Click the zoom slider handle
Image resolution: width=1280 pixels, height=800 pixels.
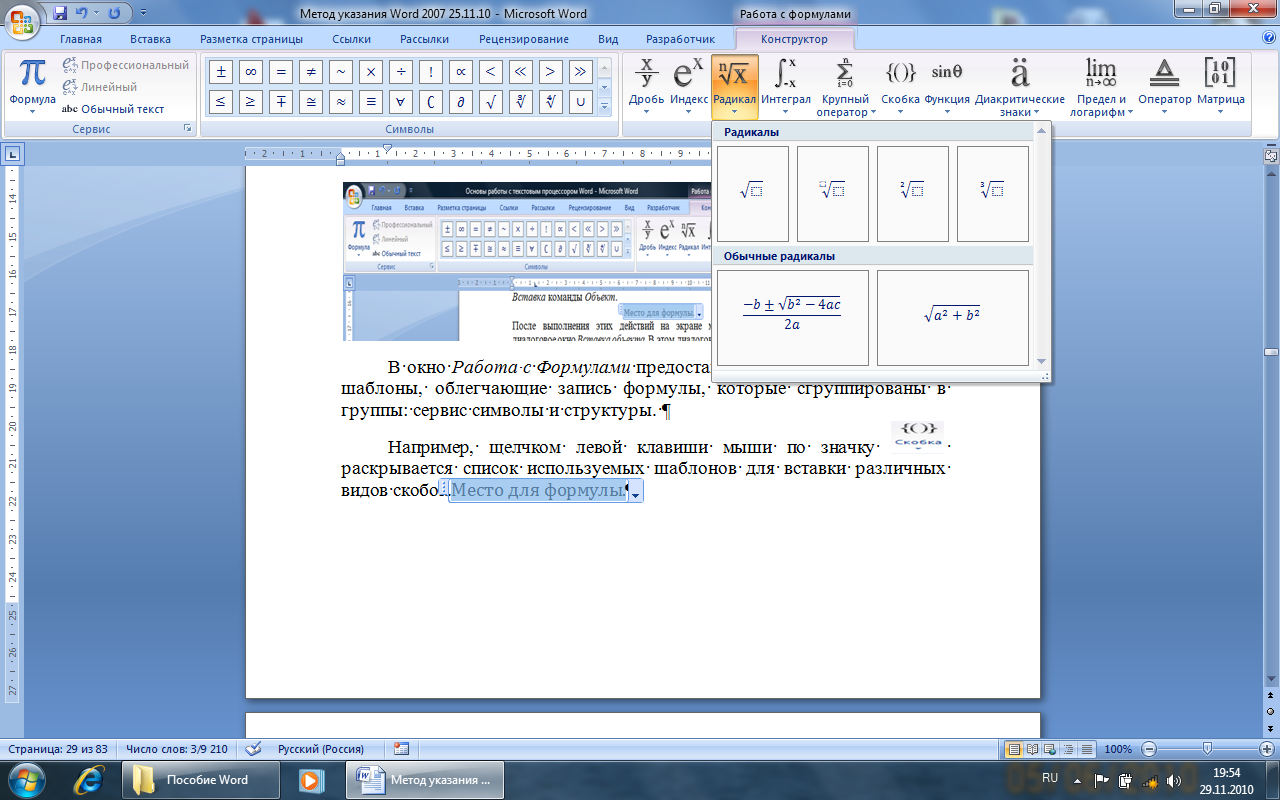click(1207, 749)
